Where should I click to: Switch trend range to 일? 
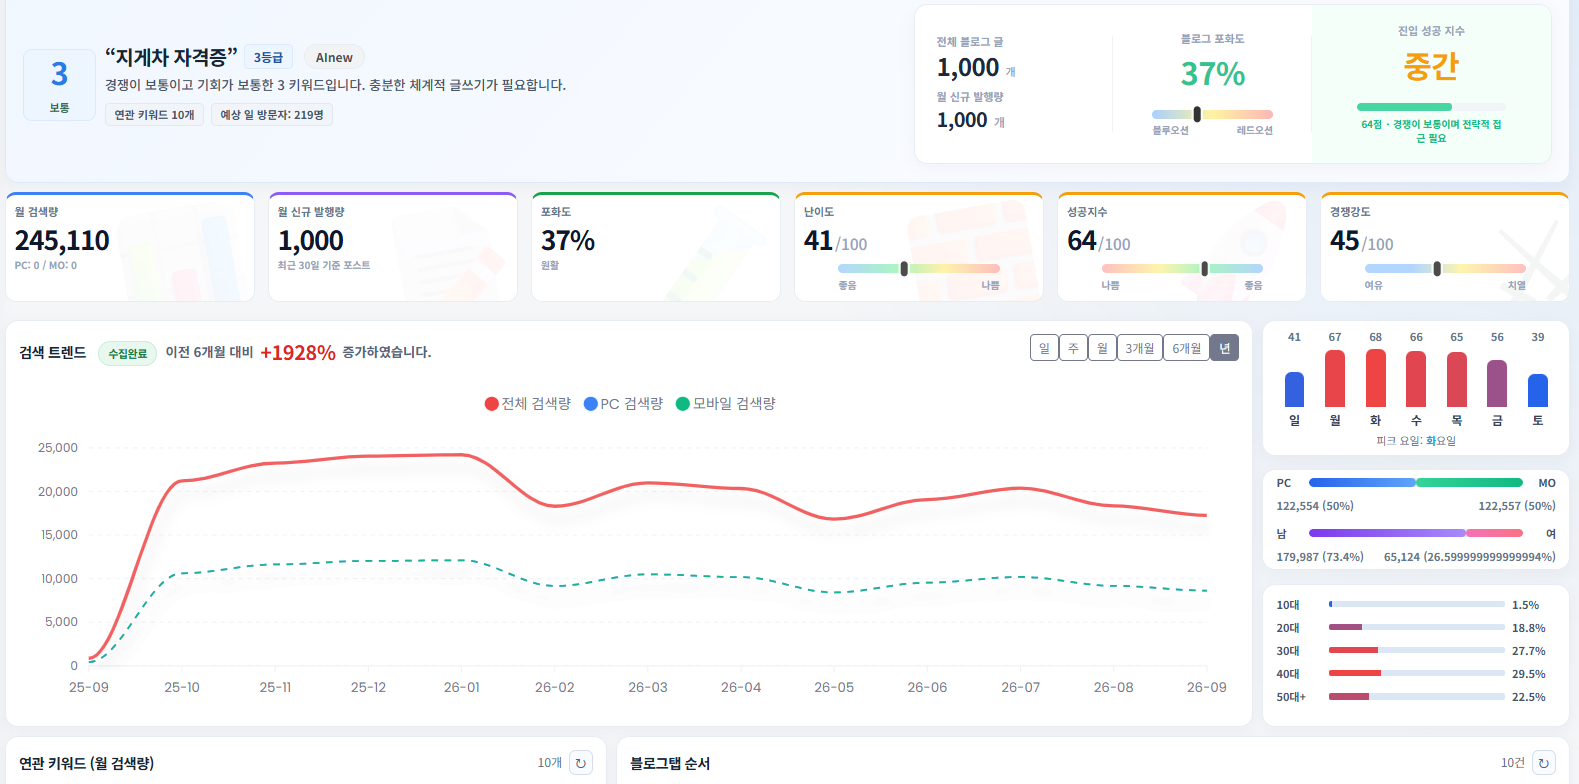(1044, 348)
